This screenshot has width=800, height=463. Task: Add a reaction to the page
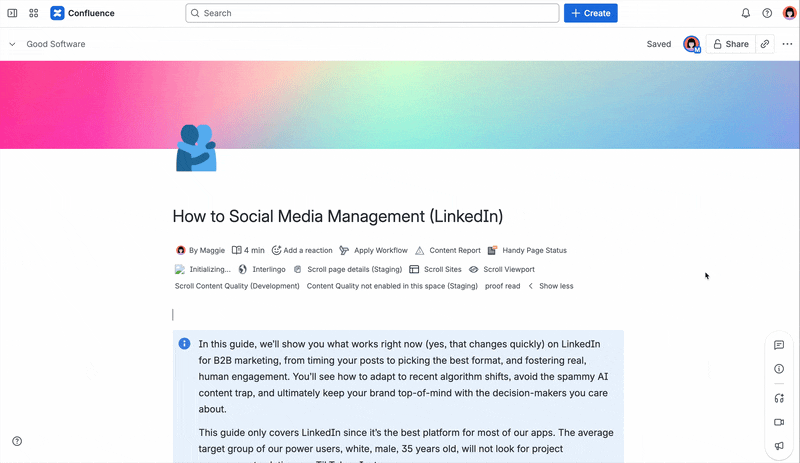point(302,250)
